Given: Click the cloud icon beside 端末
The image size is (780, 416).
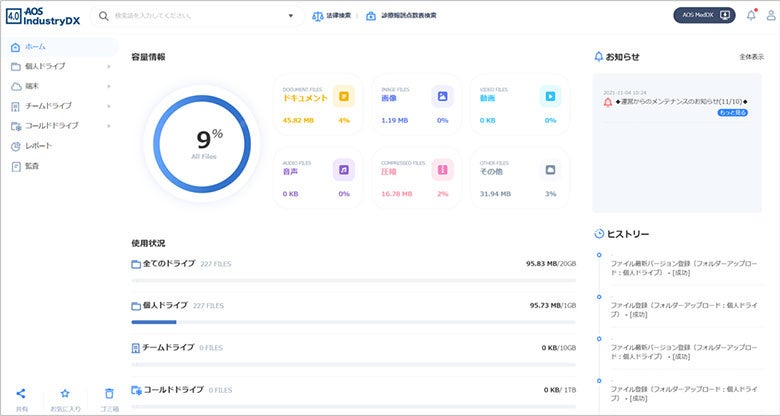Looking at the screenshot, I should [16, 87].
